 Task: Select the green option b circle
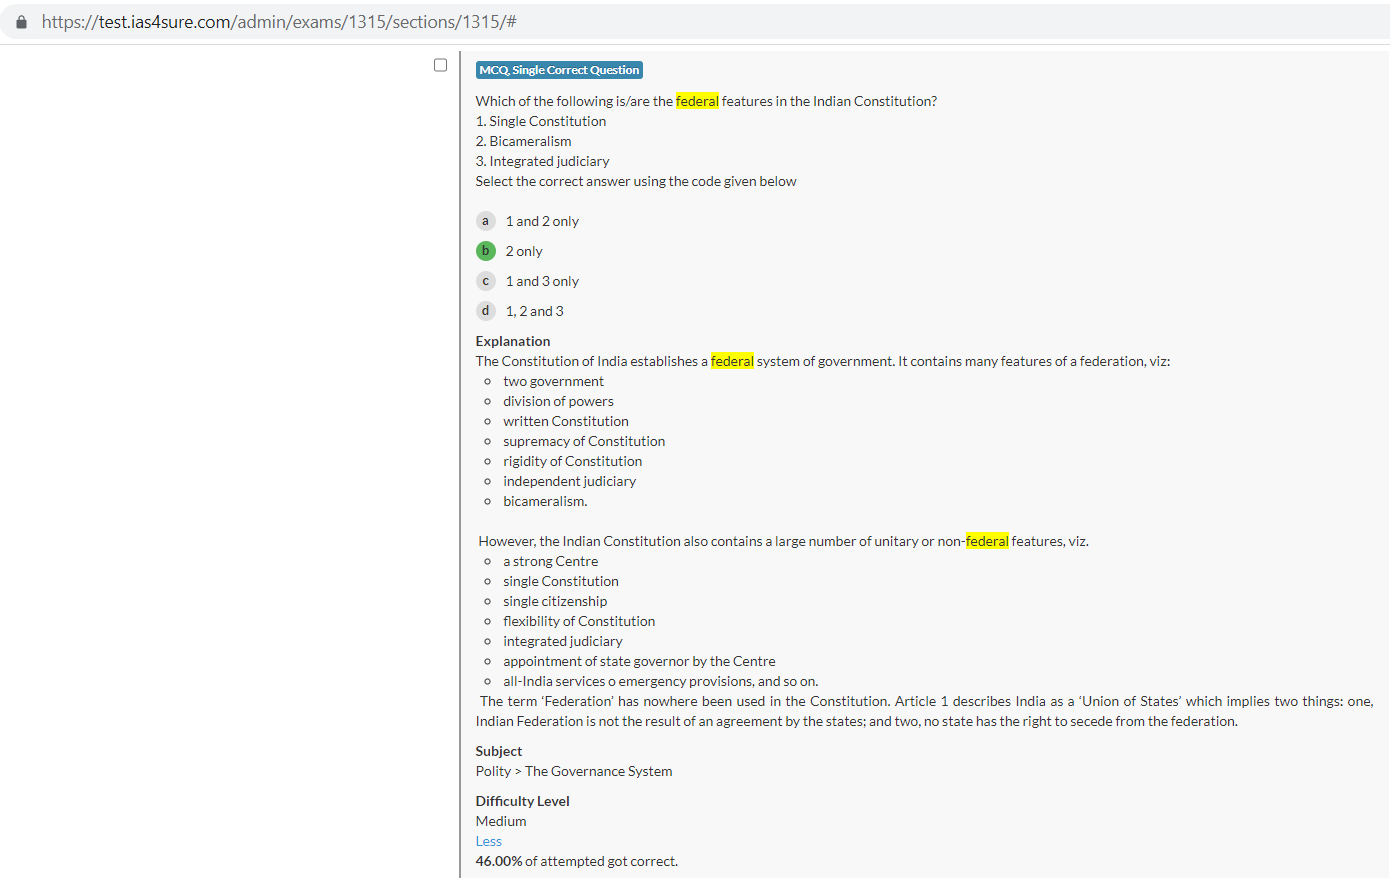click(486, 251)
